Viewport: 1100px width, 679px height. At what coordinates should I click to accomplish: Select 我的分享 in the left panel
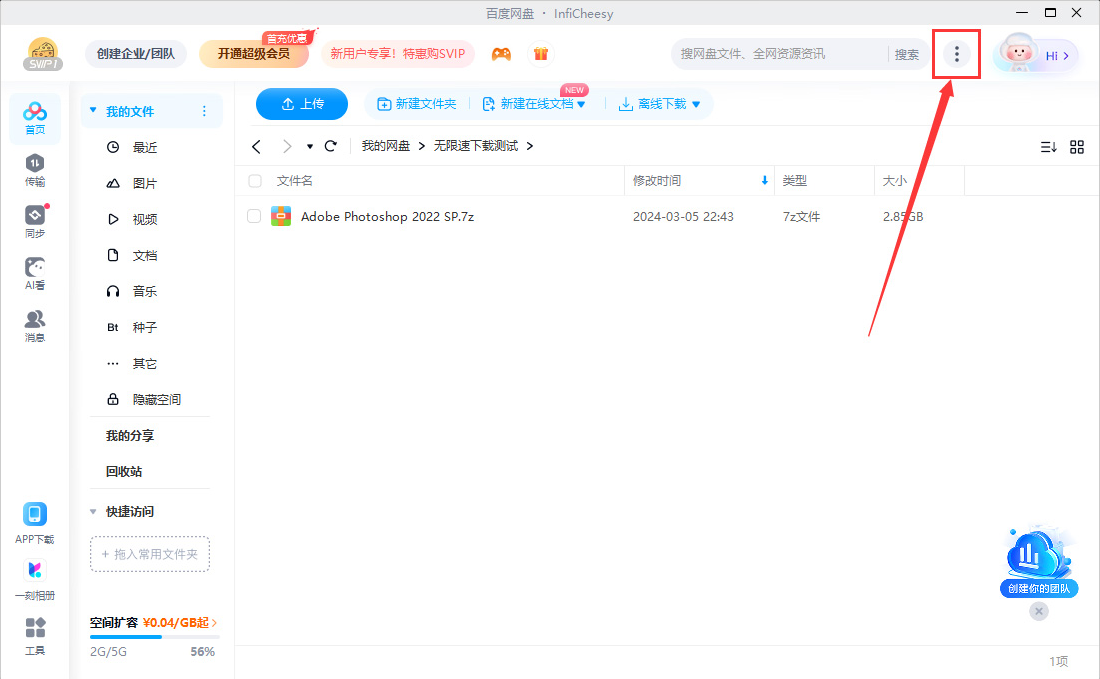point(130,435)
